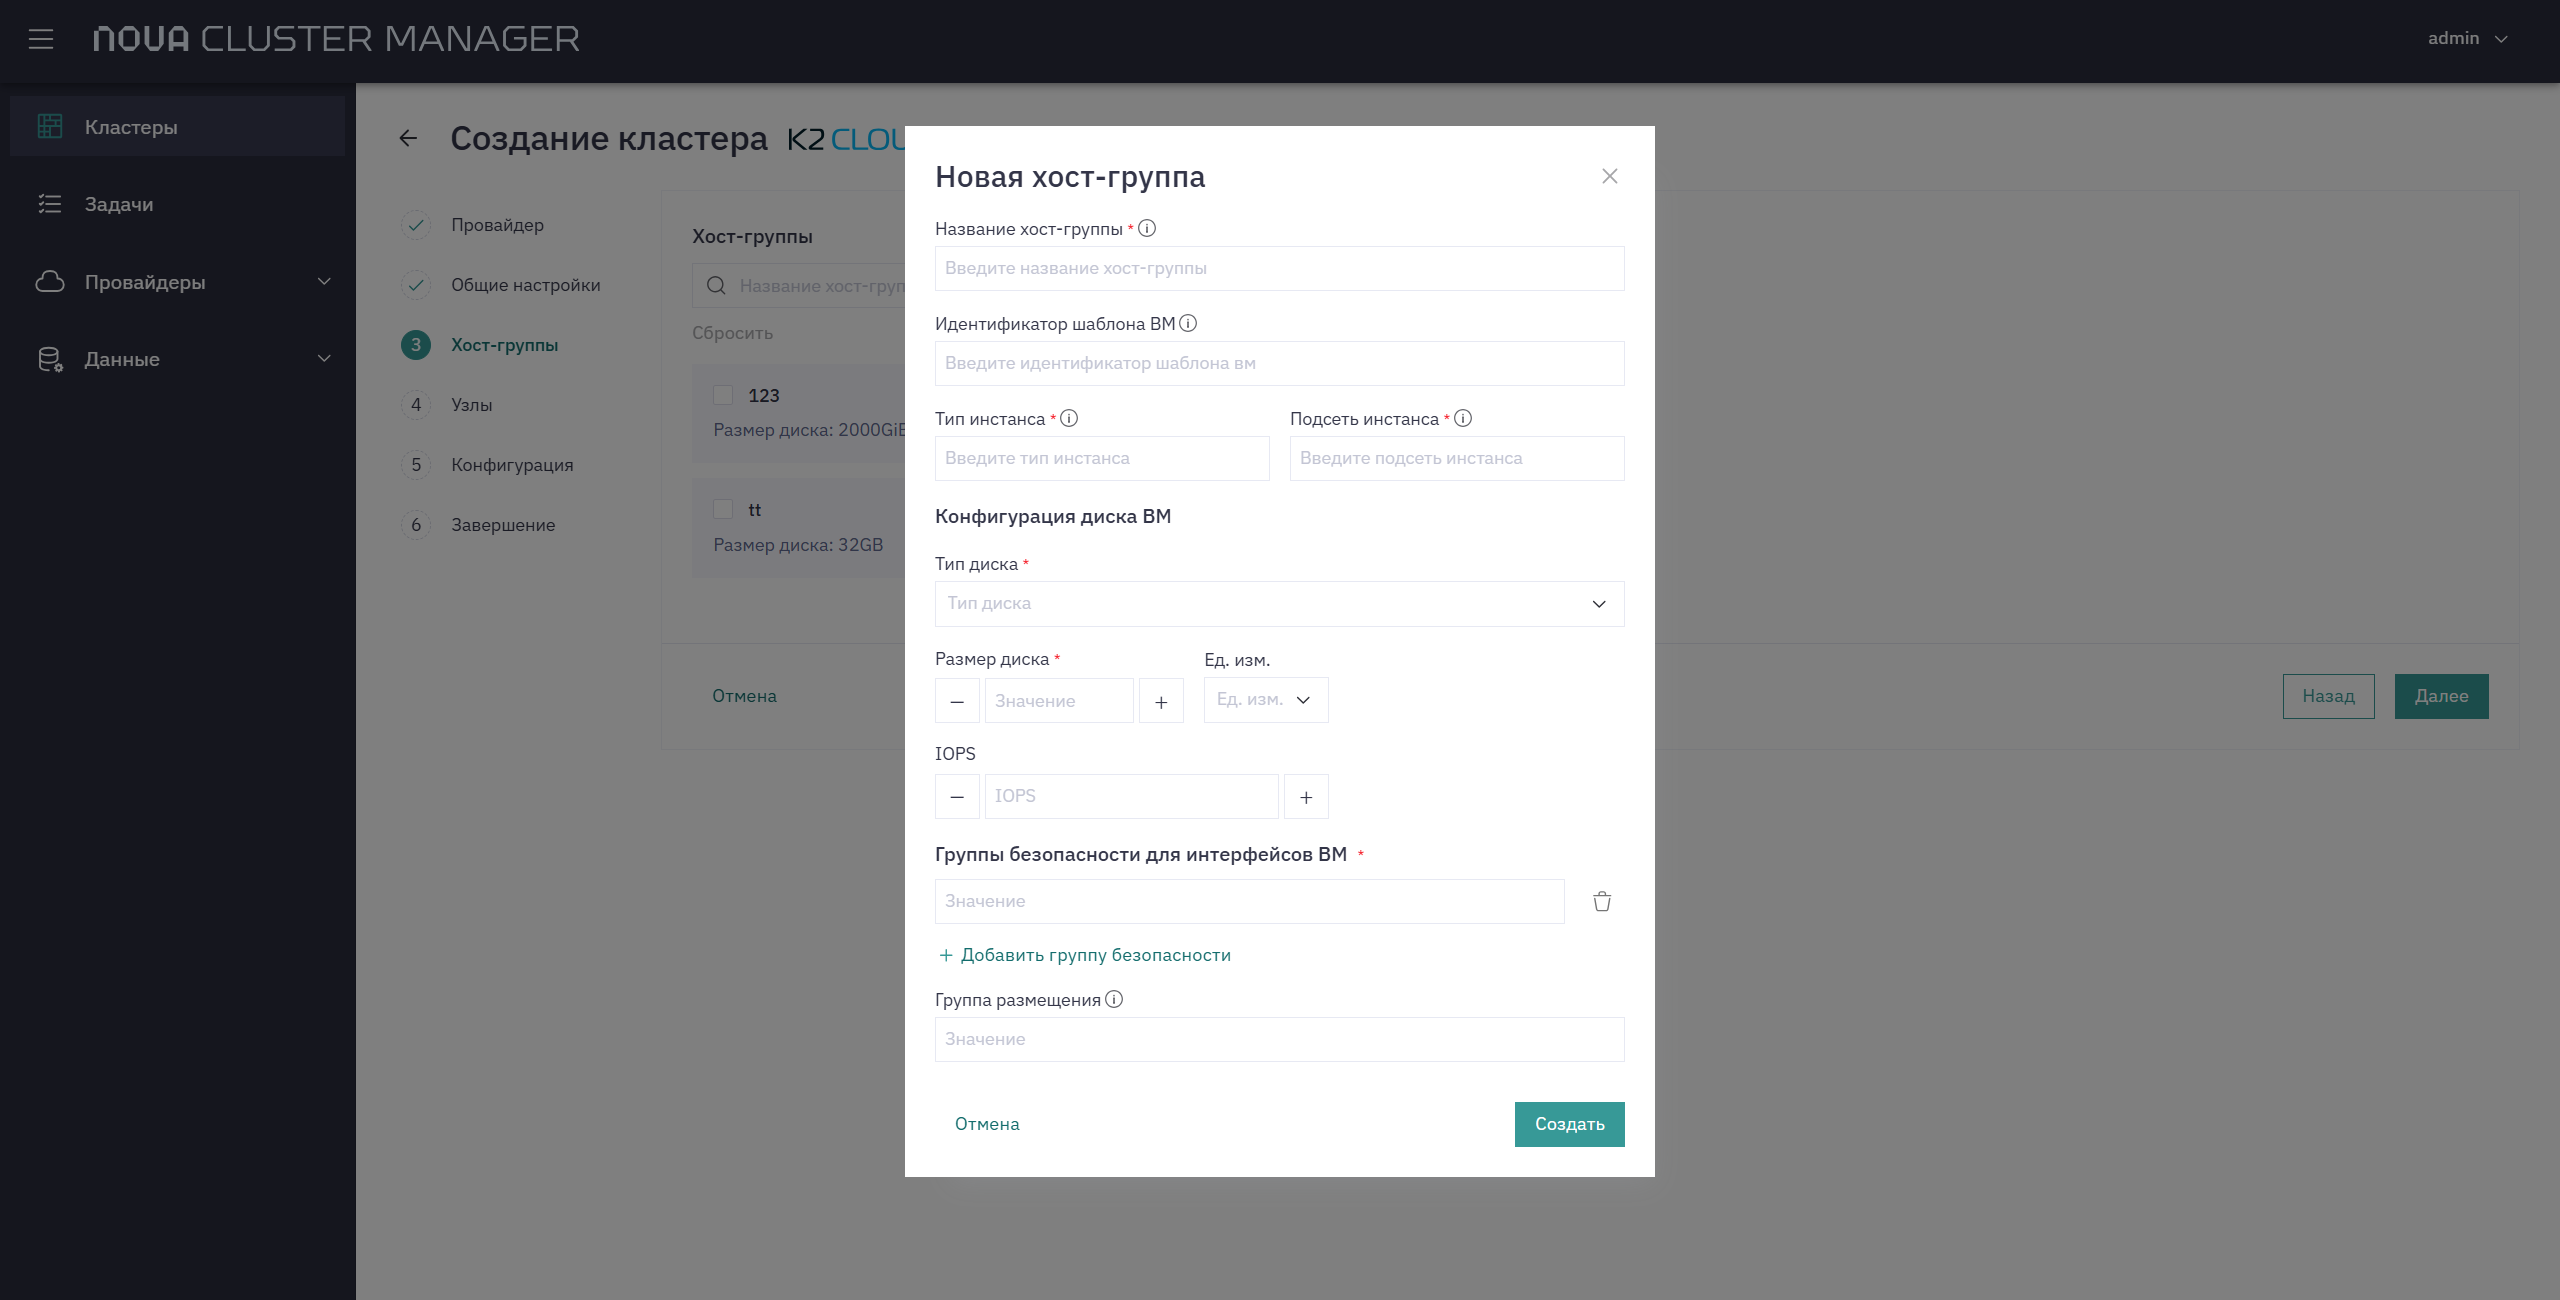The width and height of the screenshot is (2560, 1300).
Task: Toggle the checkbox for host group tt
Action: pos(723,509)
